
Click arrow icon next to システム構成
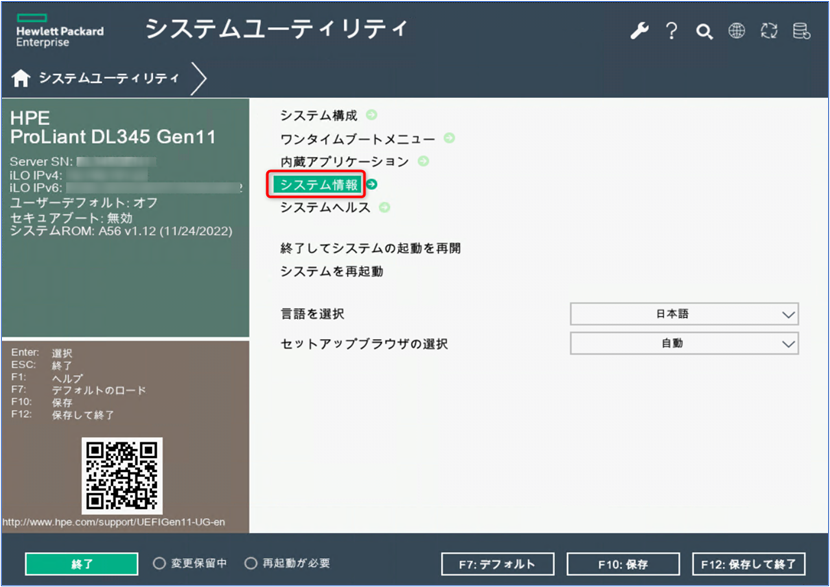372,114
